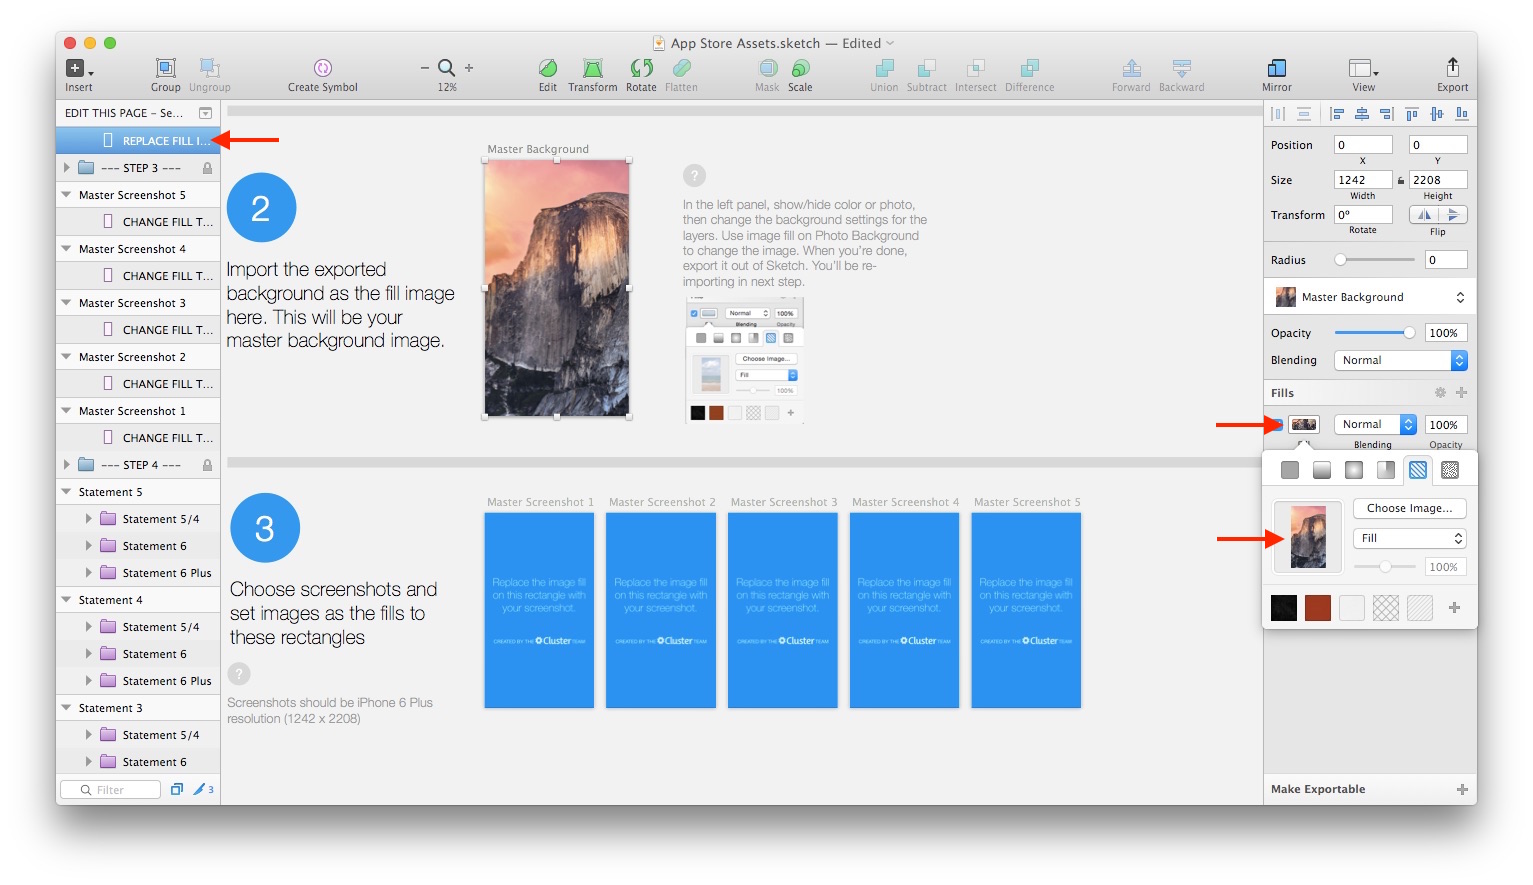Open the Mirror tool
This screenshot has width=1533, height=885.
[1277, 68]
